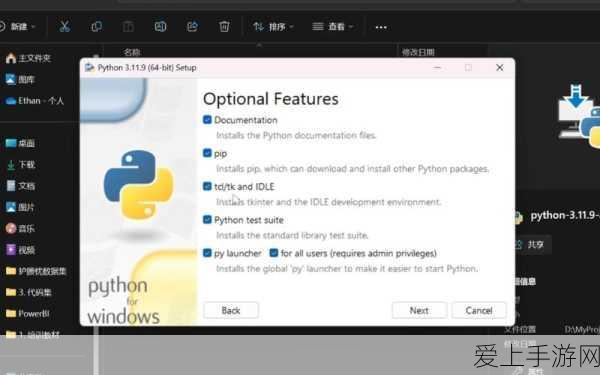Click the Rename icon in Explorer toolbar
This screenshot has width=600, height=375.
coord(160,26)
